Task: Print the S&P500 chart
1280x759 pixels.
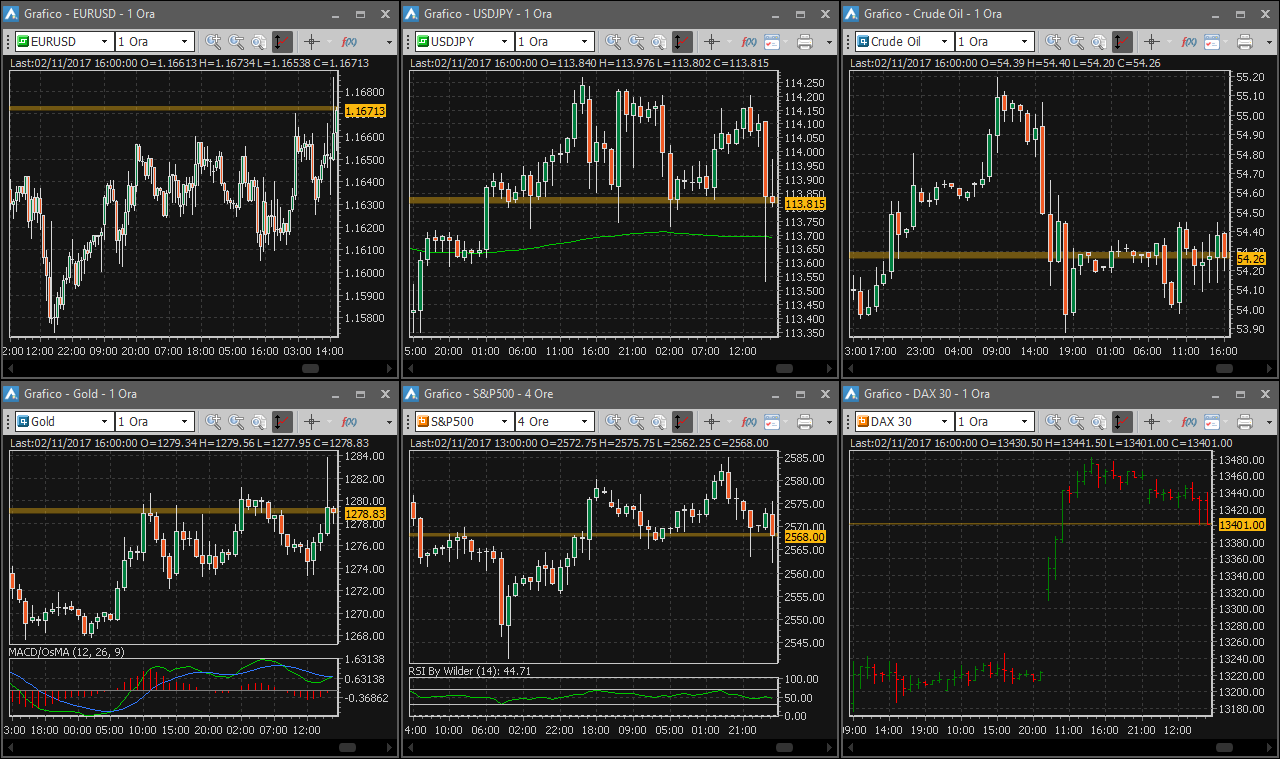Action: 805,422
